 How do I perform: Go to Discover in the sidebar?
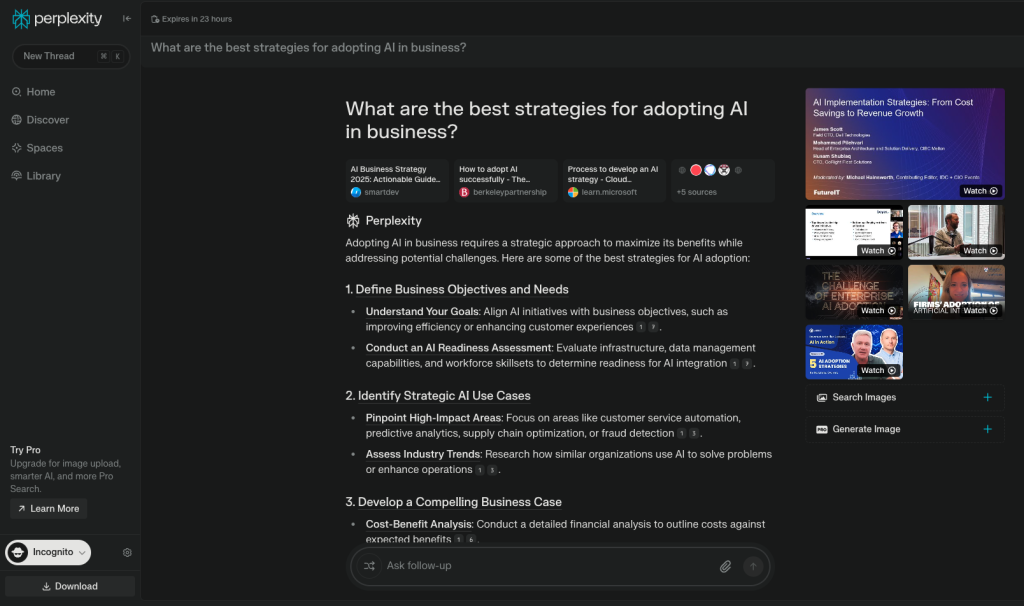point(47,120)
